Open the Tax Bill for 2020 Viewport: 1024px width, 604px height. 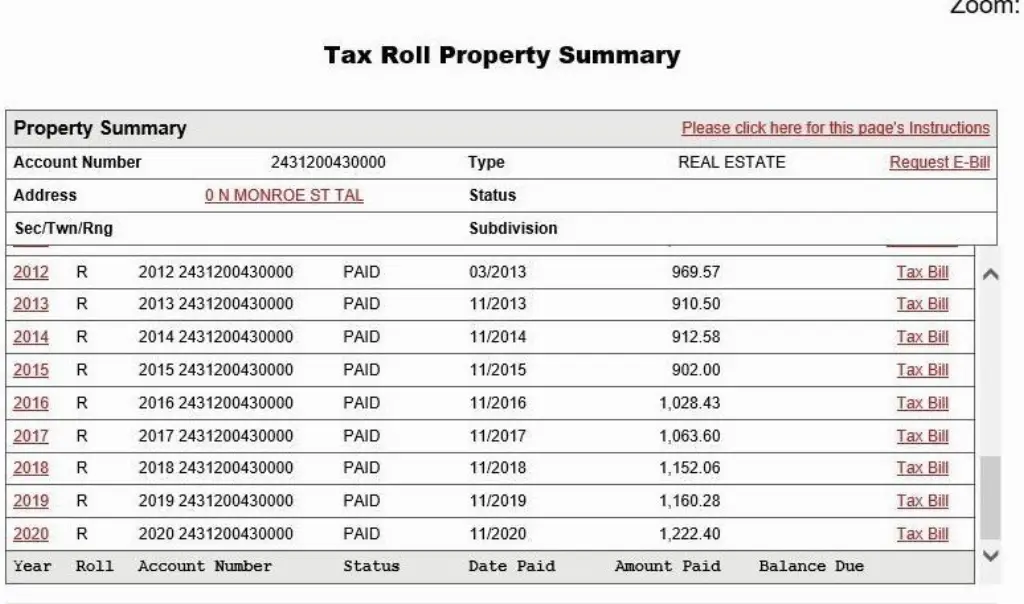pyautogui.click(x=922, y=534)
